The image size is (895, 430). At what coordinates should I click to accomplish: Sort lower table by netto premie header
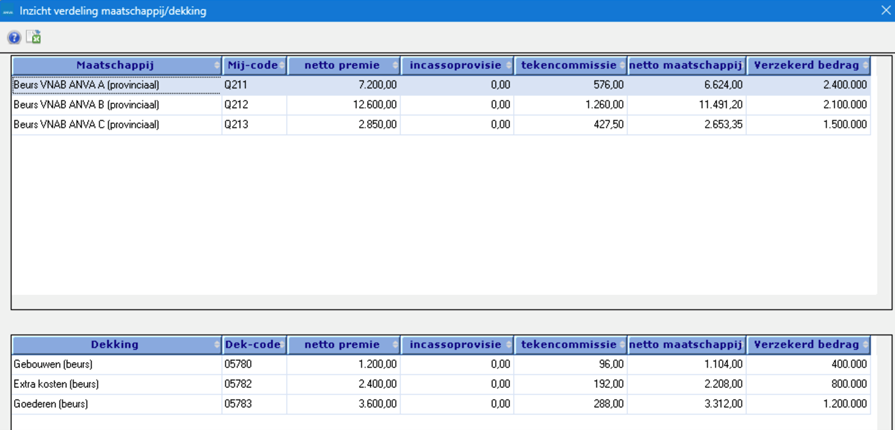(x=344, y=344)
